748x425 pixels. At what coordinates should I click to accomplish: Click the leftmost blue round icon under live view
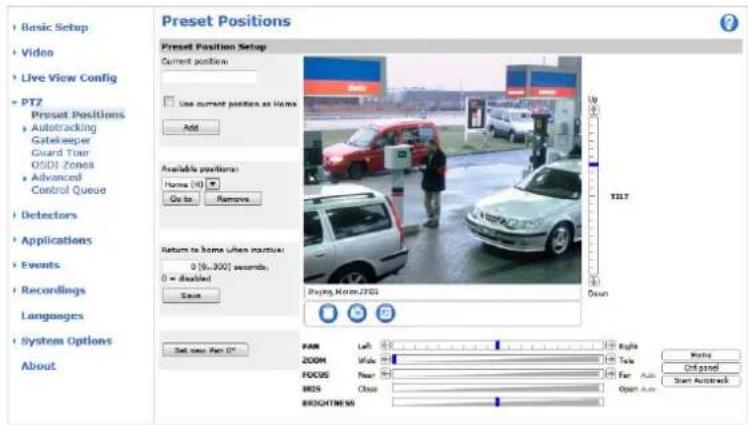click(x=328, y=313)
